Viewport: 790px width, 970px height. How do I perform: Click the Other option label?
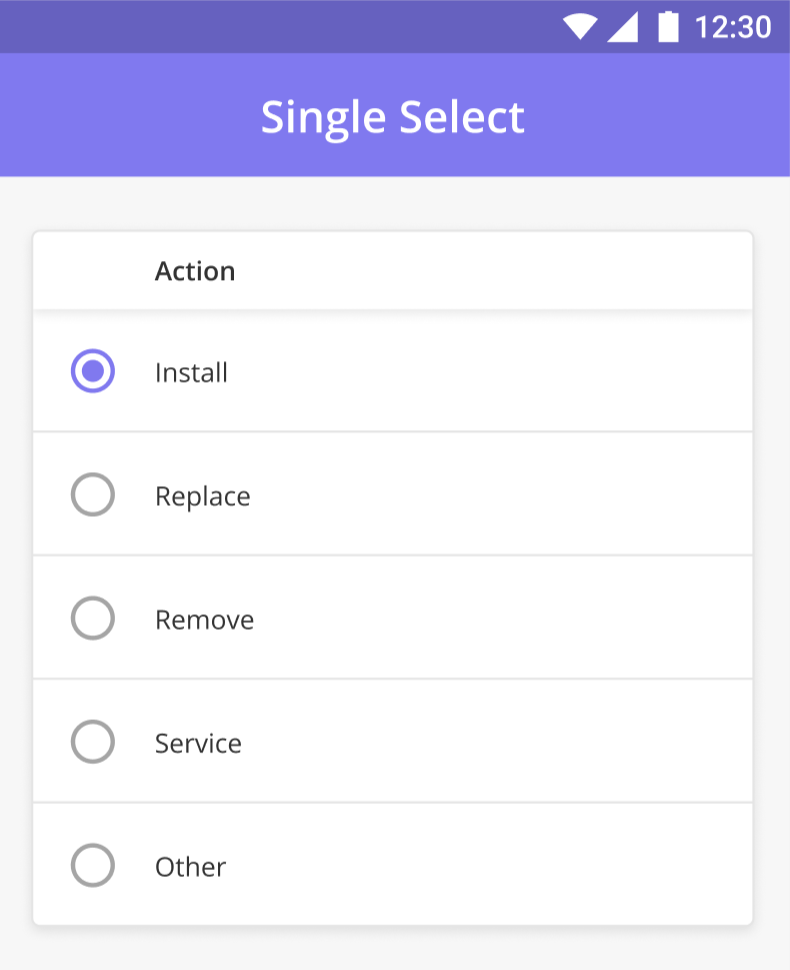click(191, 867)
